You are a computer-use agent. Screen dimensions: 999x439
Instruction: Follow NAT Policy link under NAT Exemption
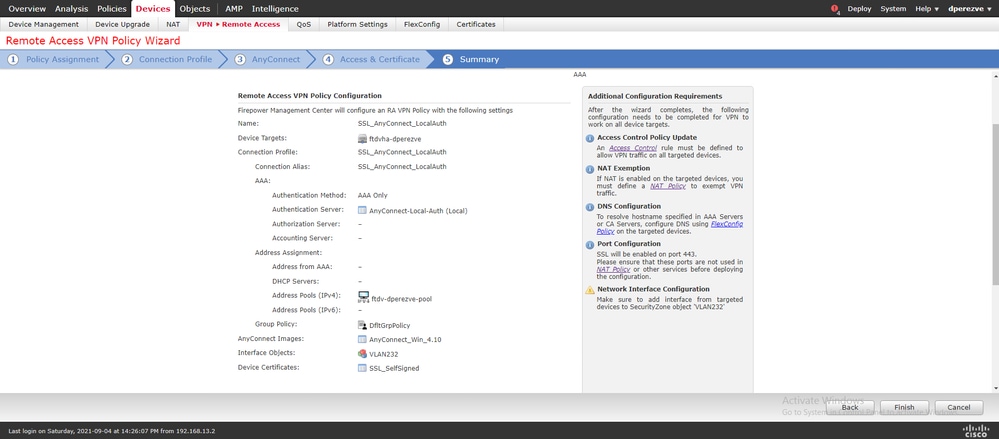[668, 186]
